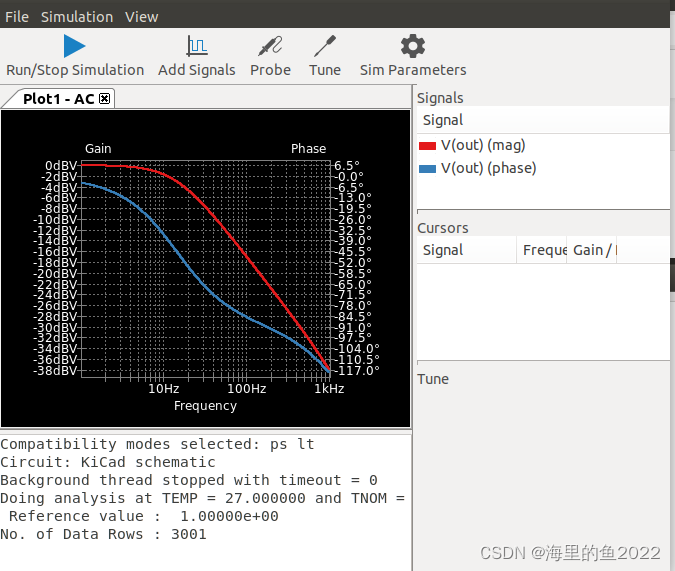Click the -117.0° phase axis label
The height and width of the screenshot is (571, 675).
(357, 370)
